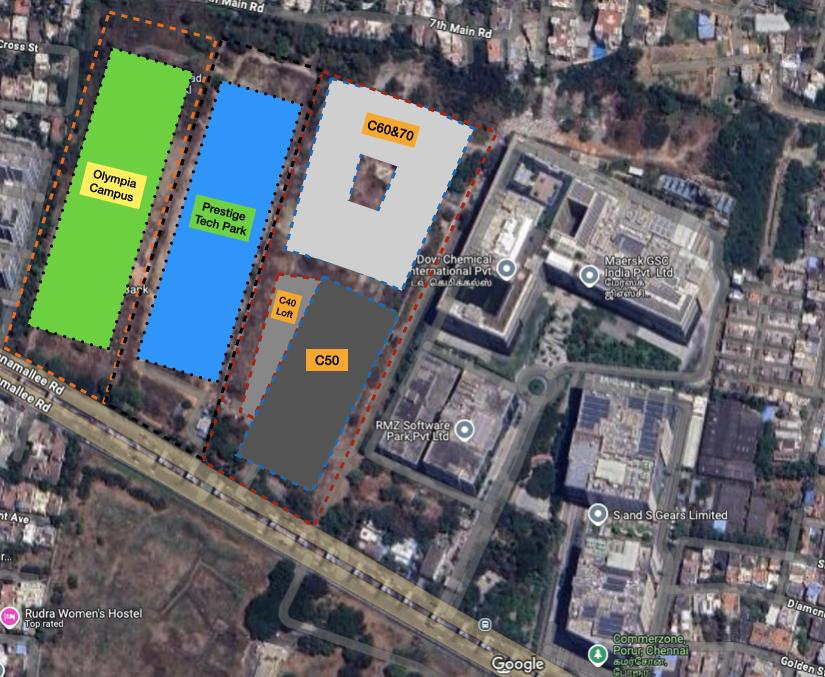Open Rudra Women's Hostel pink lodging pin

tap(9, 617)
